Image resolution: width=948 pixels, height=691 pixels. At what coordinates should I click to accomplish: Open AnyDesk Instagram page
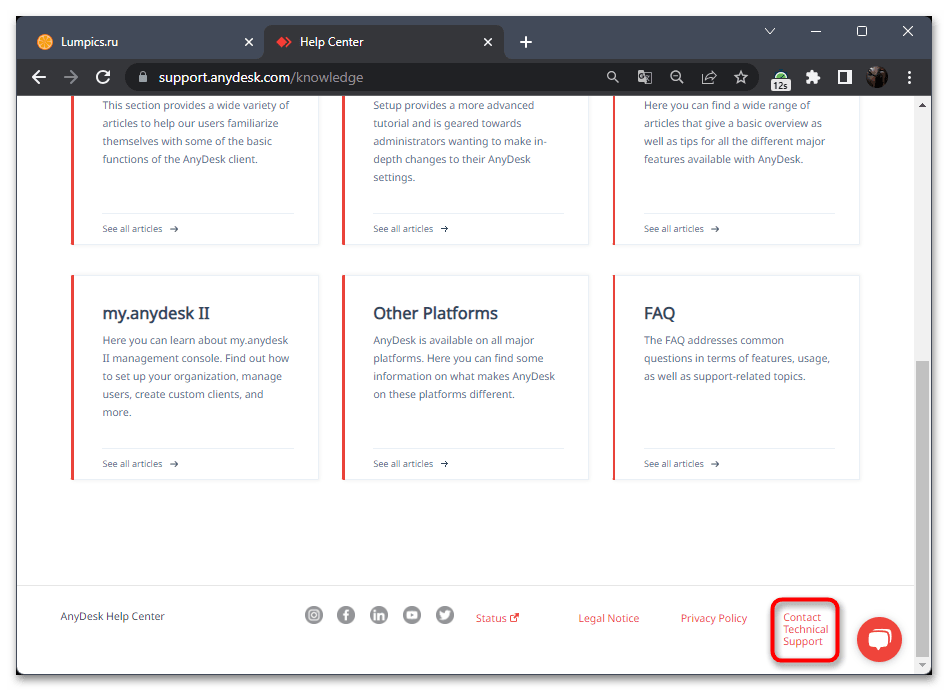[x=314, y=615]
